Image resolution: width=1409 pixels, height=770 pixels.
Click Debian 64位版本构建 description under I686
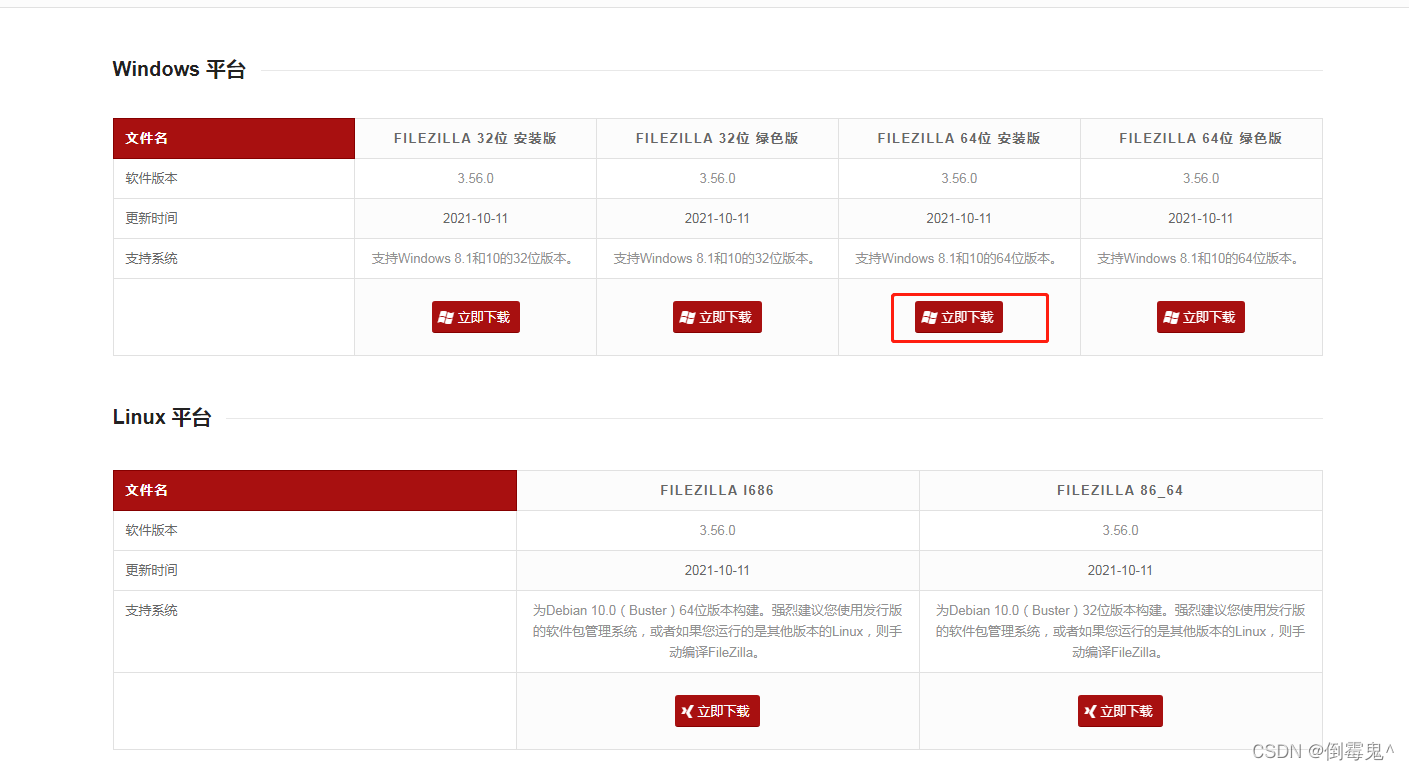point(718,631)
